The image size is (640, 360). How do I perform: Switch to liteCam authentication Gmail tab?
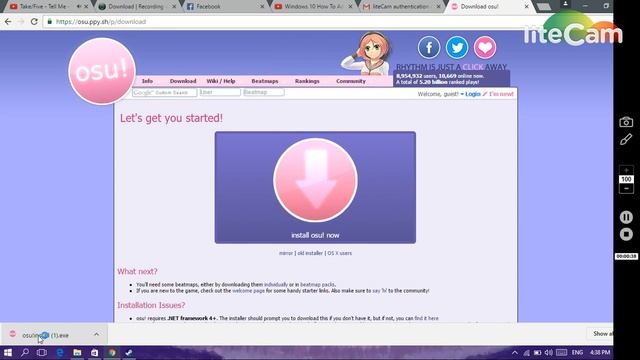401,7
